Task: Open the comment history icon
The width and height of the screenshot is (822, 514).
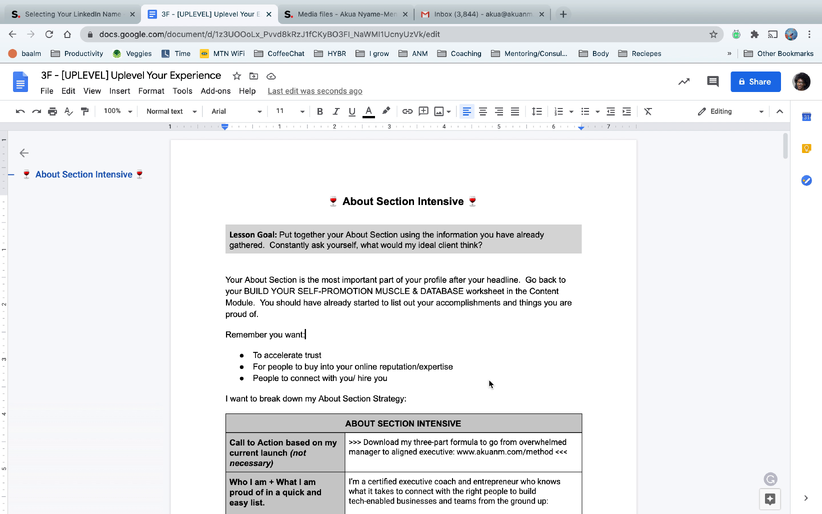Action: (712, 81)
